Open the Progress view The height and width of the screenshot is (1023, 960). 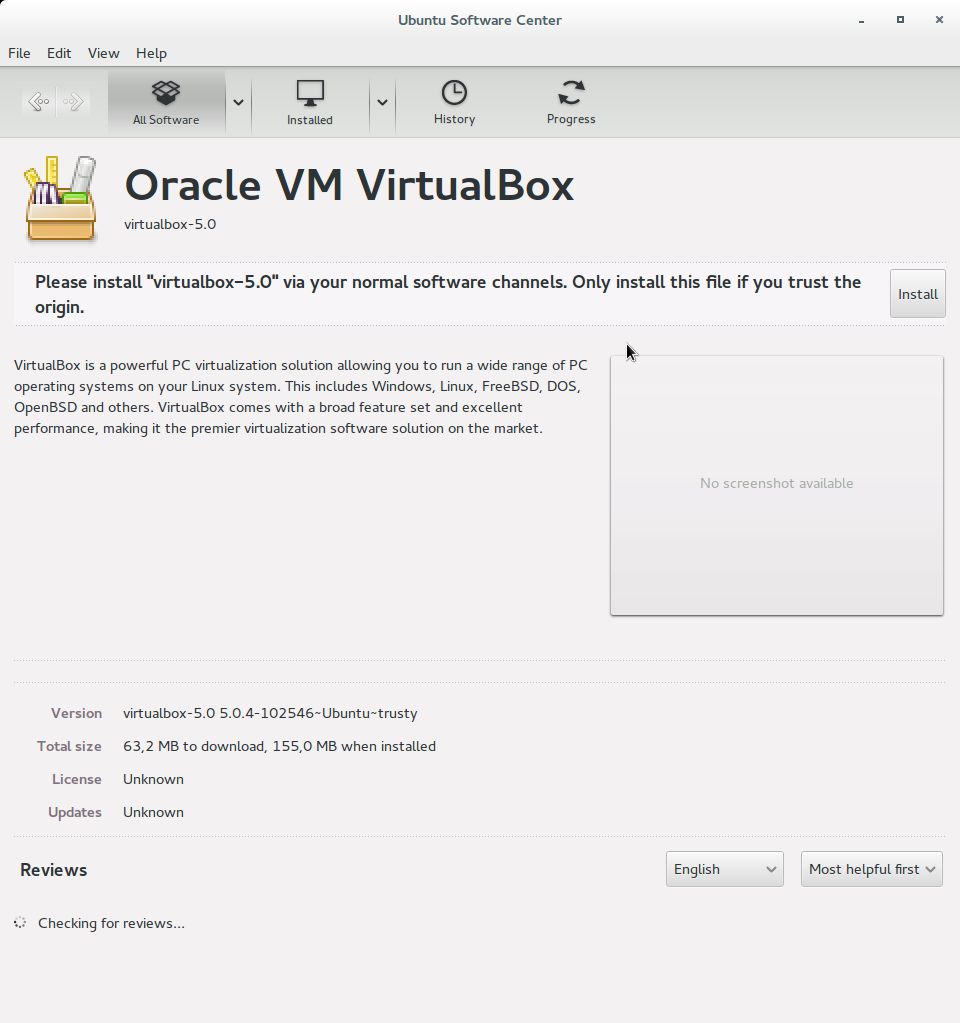571,102
